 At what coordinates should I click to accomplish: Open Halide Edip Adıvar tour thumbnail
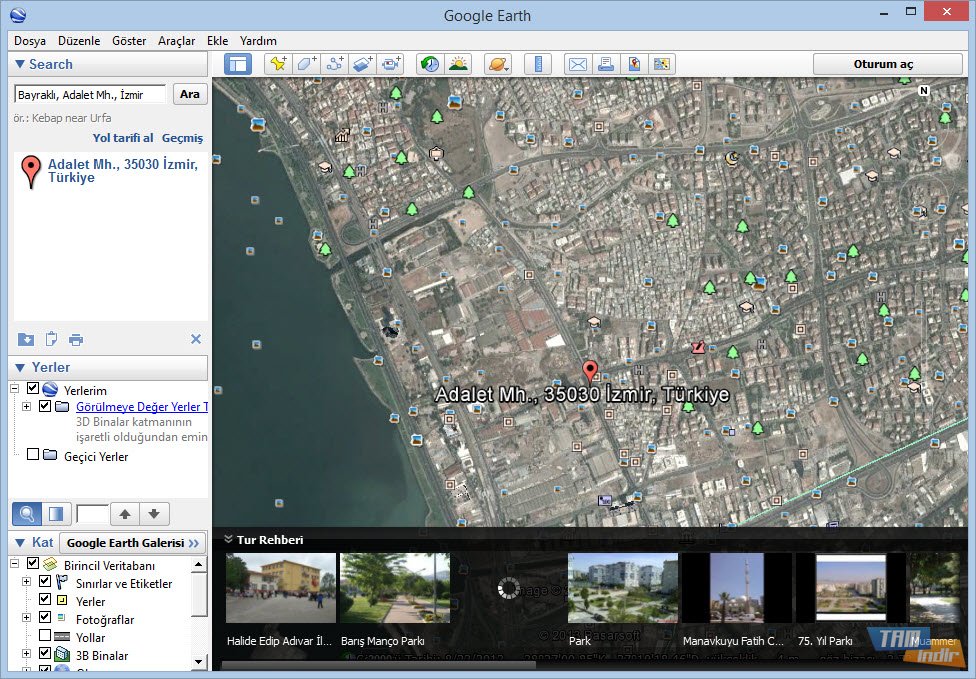281,588
